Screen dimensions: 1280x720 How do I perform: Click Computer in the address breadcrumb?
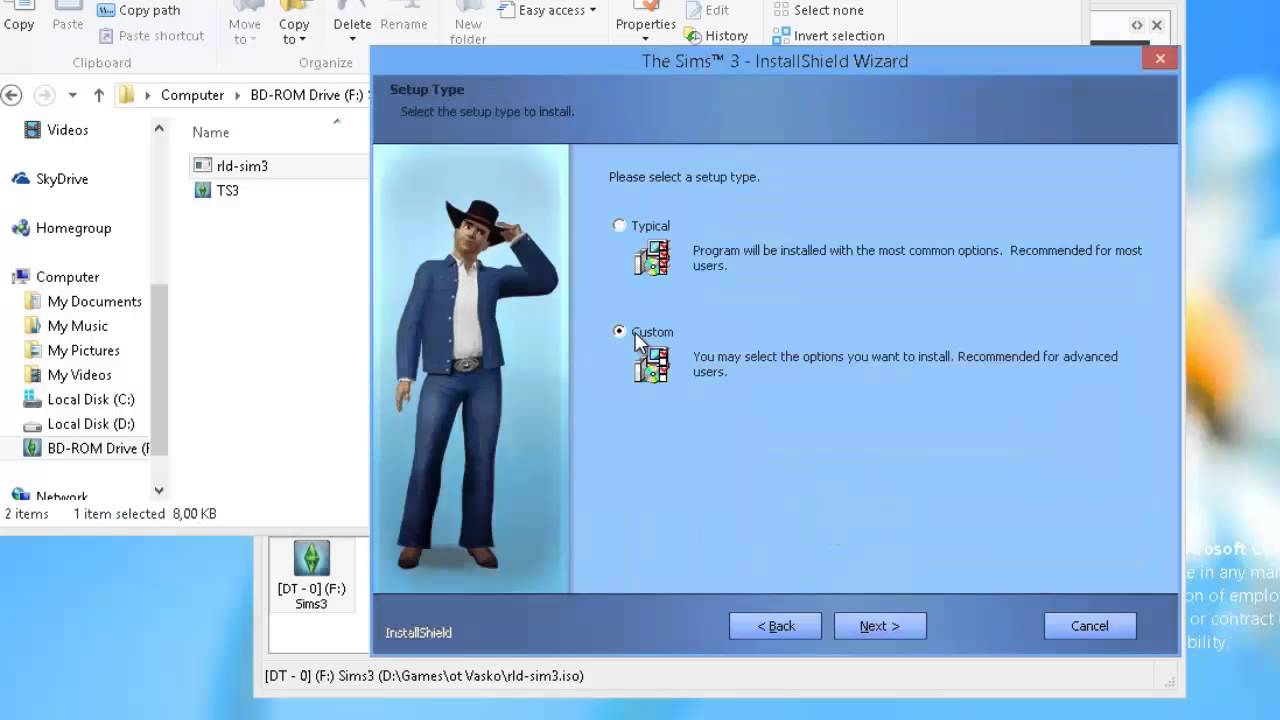[192, 95]
